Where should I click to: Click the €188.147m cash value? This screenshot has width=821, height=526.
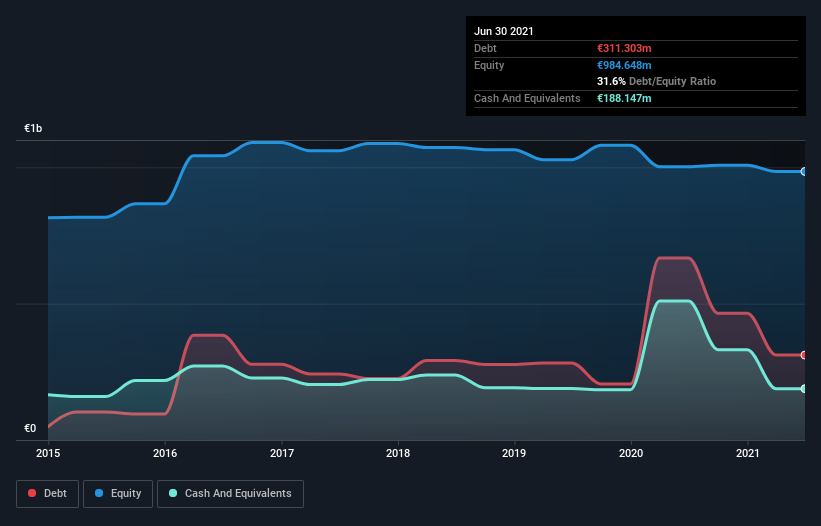pos(624,98)
